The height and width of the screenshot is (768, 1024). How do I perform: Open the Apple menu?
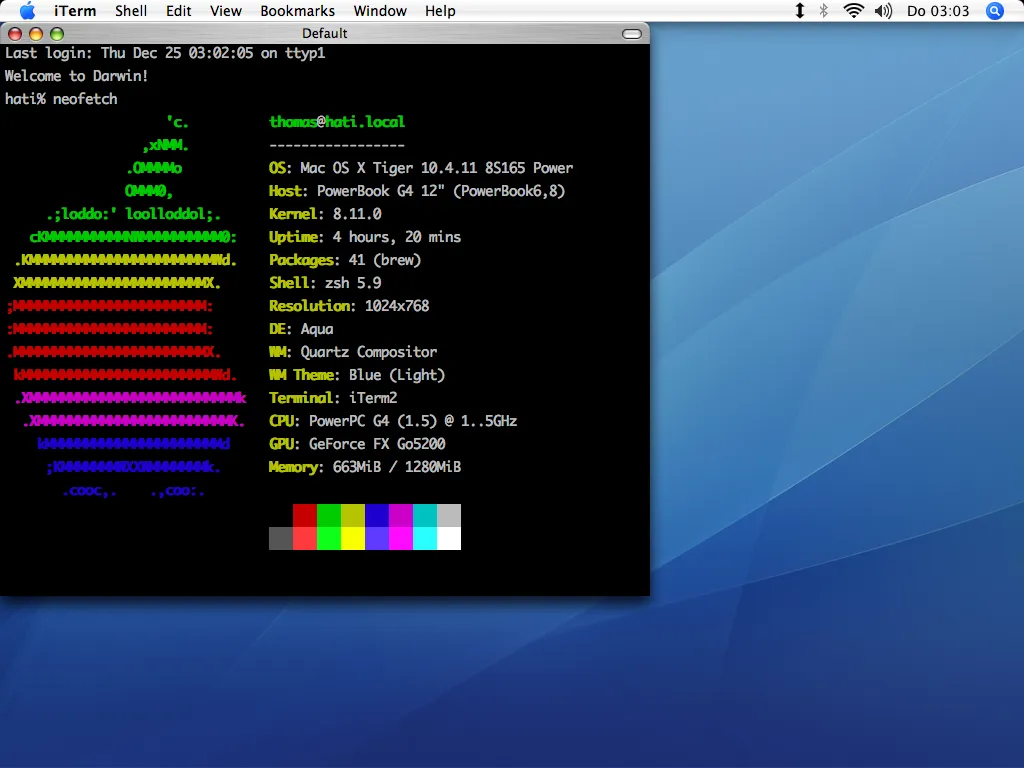[27, 11]
